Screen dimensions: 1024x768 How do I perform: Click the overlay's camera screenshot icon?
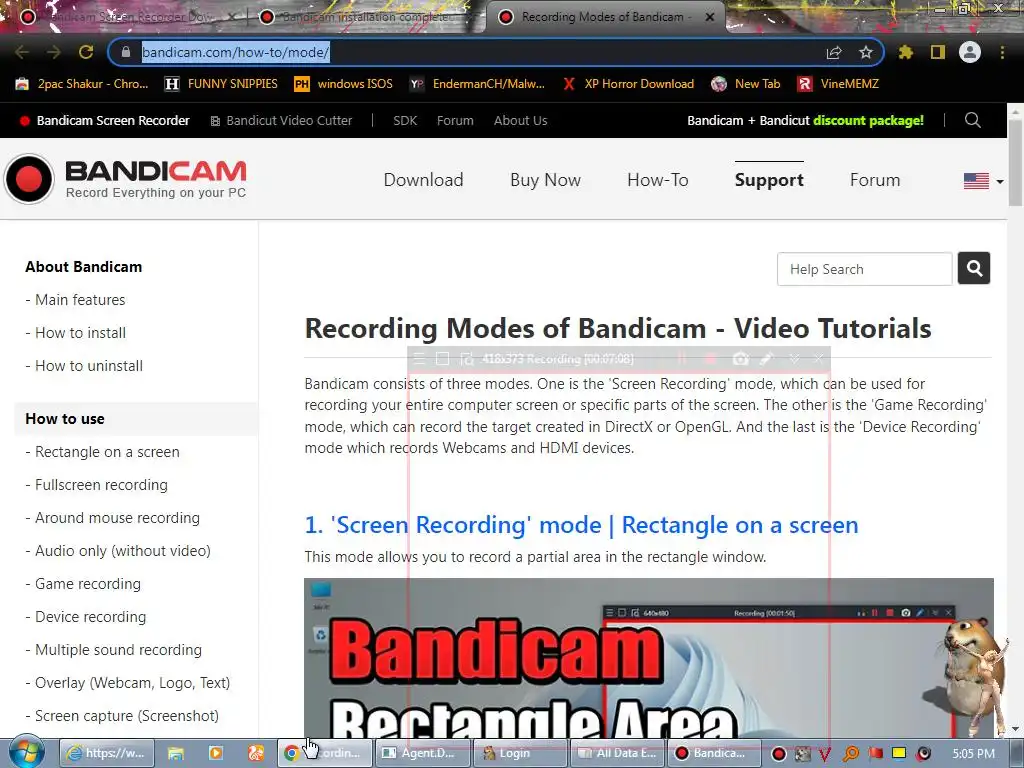point(740,359)
